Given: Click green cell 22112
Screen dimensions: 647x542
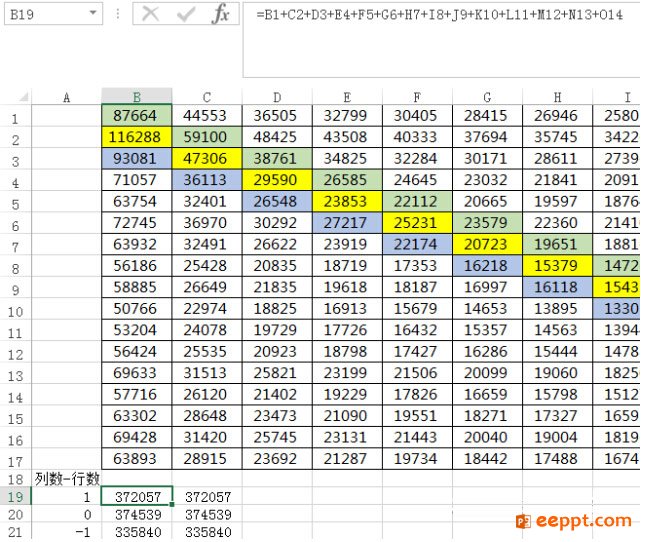Looking at the screenshot, I should (417, 201).
